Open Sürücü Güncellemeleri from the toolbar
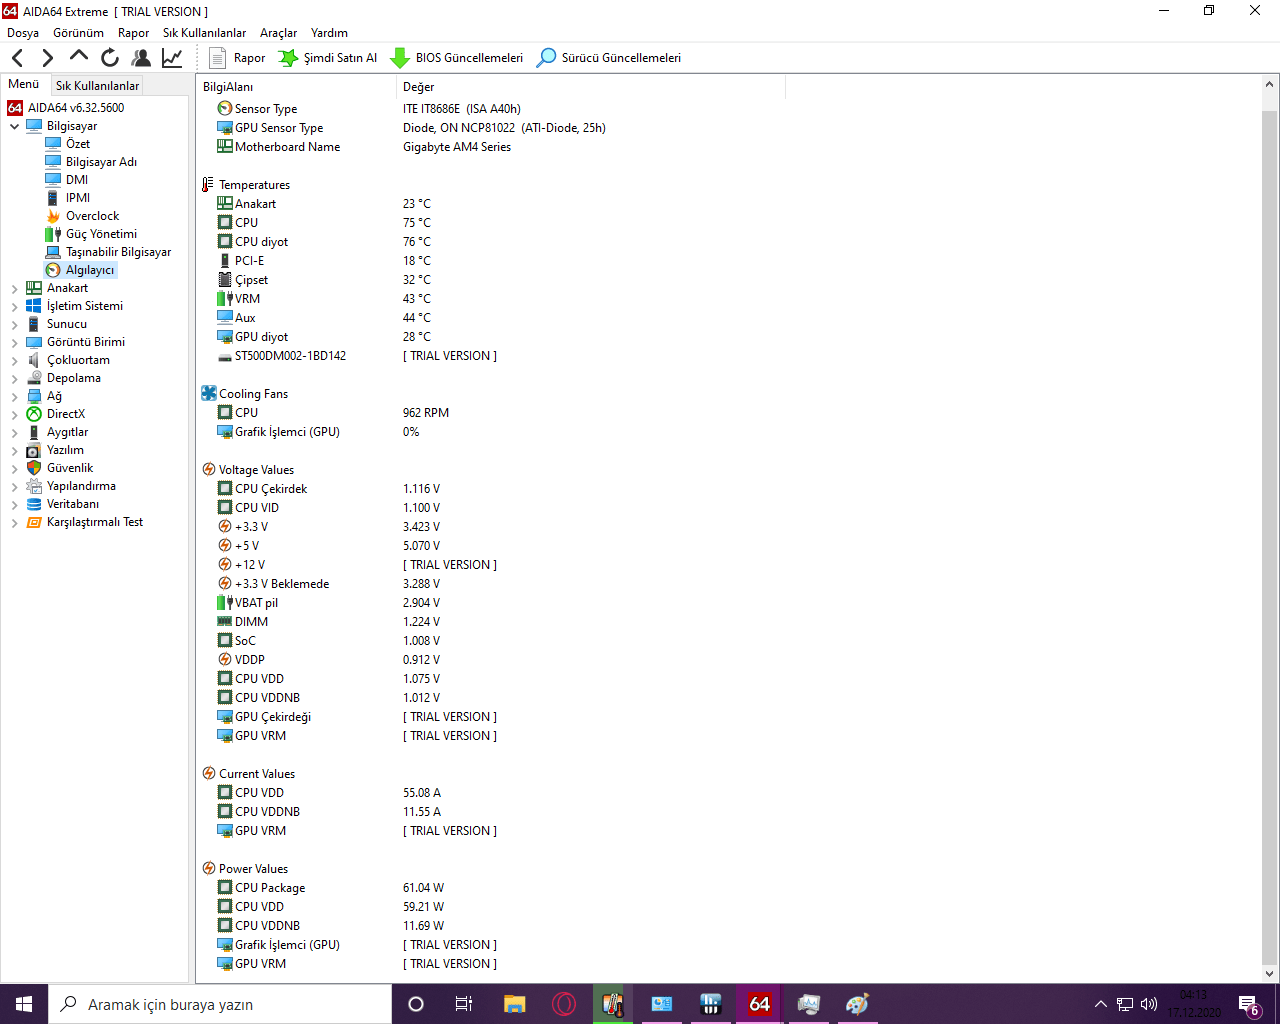Image resolution: width=1280 pixels, height=1024 pixels. 609,58
